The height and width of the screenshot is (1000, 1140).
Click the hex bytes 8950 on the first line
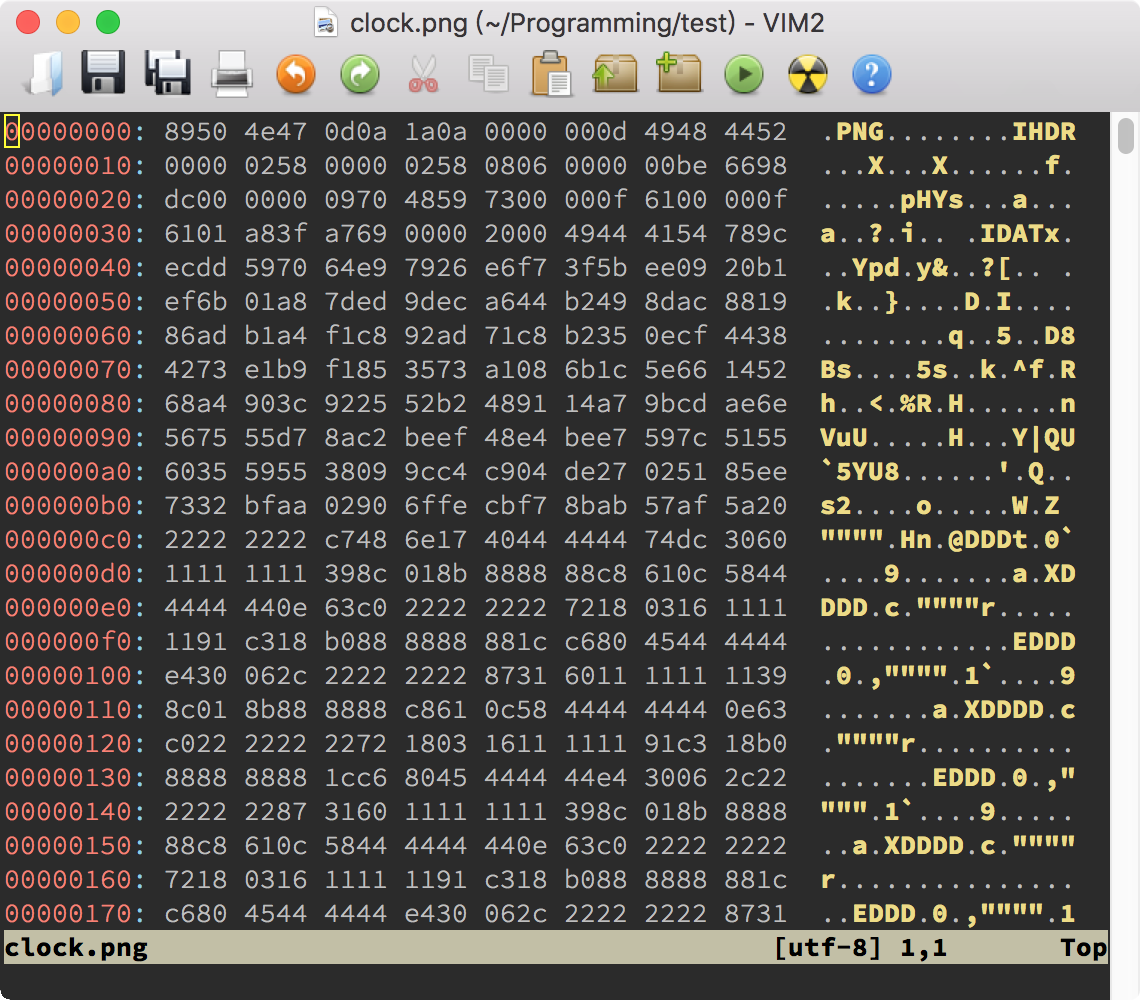pyautogui.click(x=195, y=132)
